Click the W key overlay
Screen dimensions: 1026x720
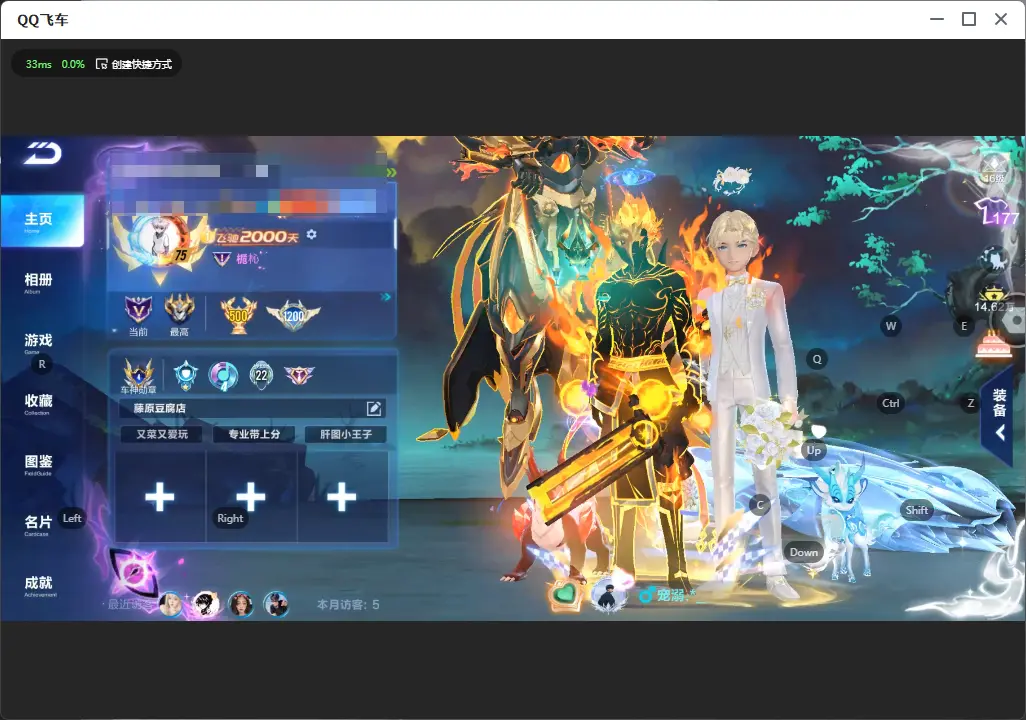point(891,326)
